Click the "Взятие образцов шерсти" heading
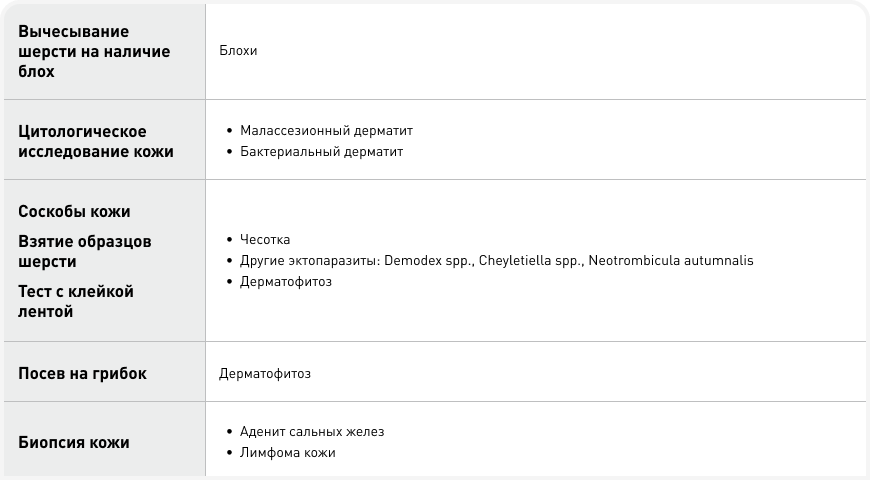This screenshot has height=480, width=870. (x=85, y=252)
